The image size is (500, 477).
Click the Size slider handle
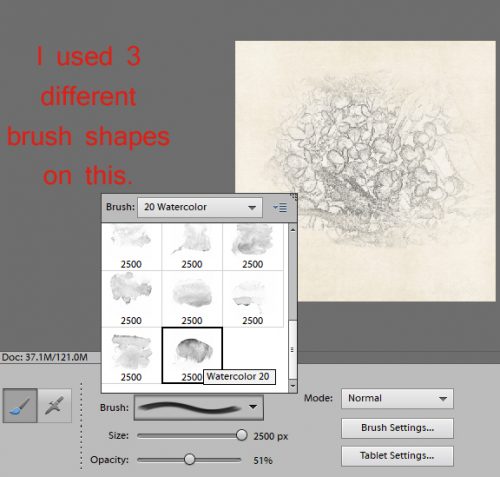tap(241, 435)
